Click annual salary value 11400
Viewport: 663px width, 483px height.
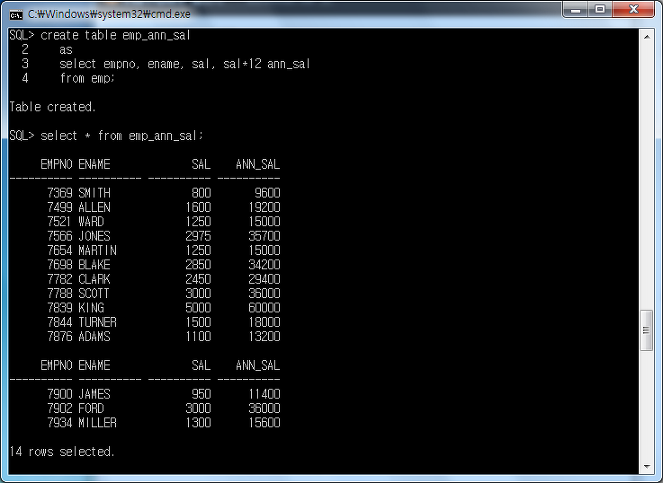pyautogui.click(x=264, y=395)
